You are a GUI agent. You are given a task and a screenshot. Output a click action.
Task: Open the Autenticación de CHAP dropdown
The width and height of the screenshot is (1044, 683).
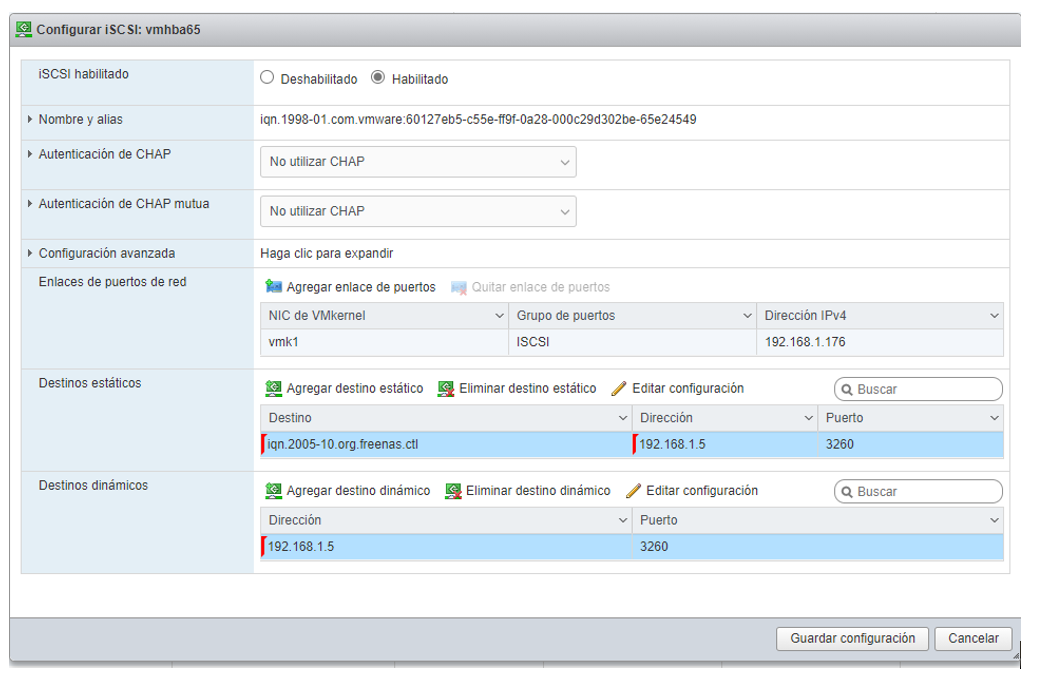coord(418,162)
